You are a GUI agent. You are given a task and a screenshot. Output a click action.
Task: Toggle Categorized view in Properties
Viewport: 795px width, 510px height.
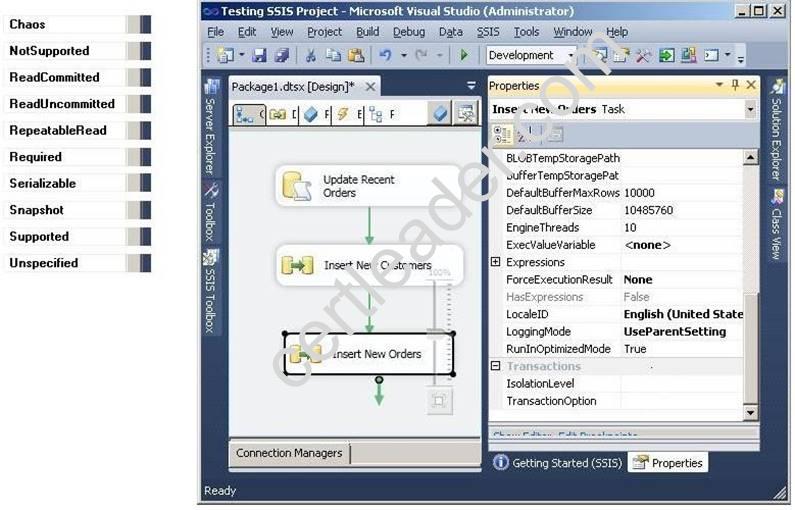(x=502, y=135)
